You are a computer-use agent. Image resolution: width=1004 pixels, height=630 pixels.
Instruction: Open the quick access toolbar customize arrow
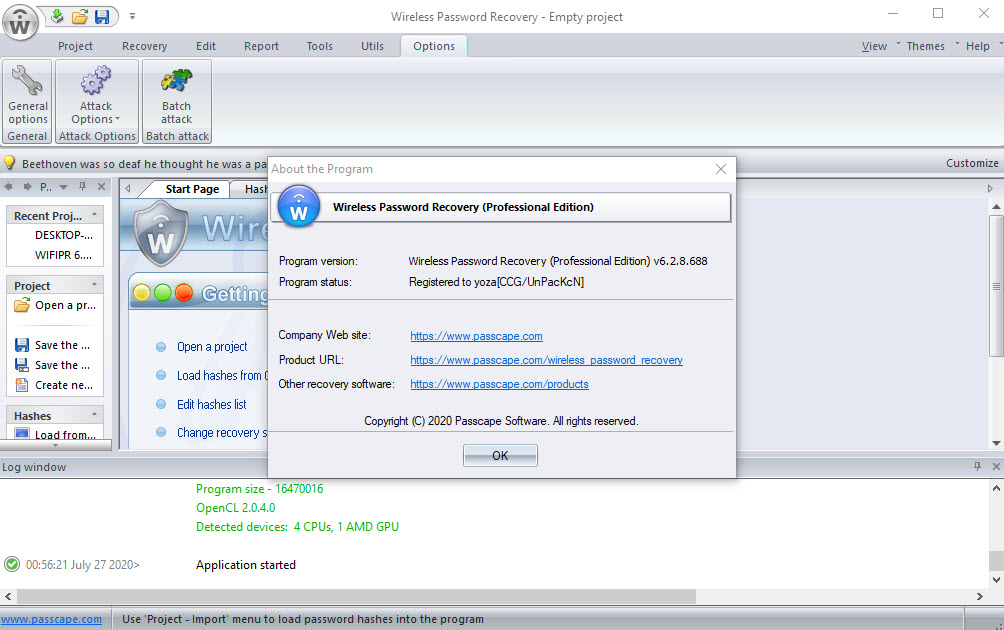(133, 16)
